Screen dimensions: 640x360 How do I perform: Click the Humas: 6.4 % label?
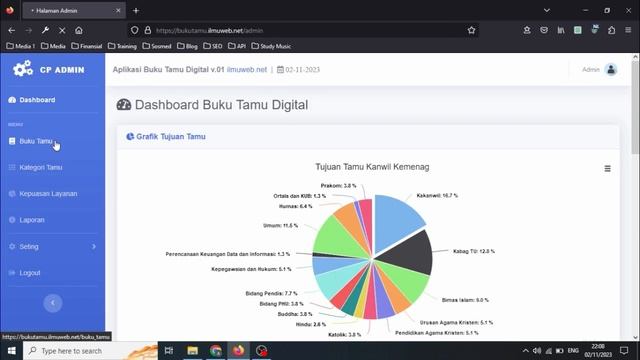(x=296, y=207)
